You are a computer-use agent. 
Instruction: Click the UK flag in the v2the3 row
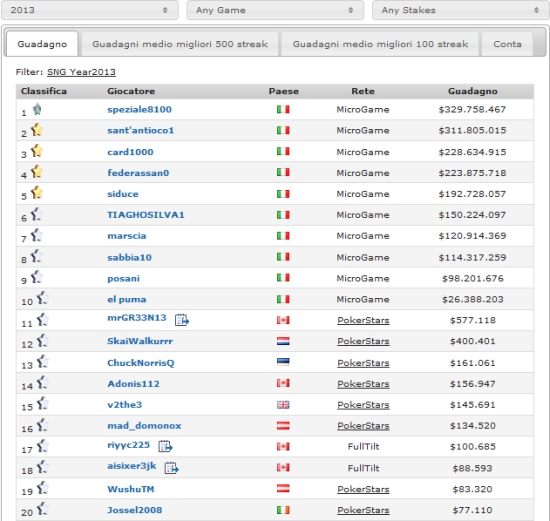pos(283,405)
